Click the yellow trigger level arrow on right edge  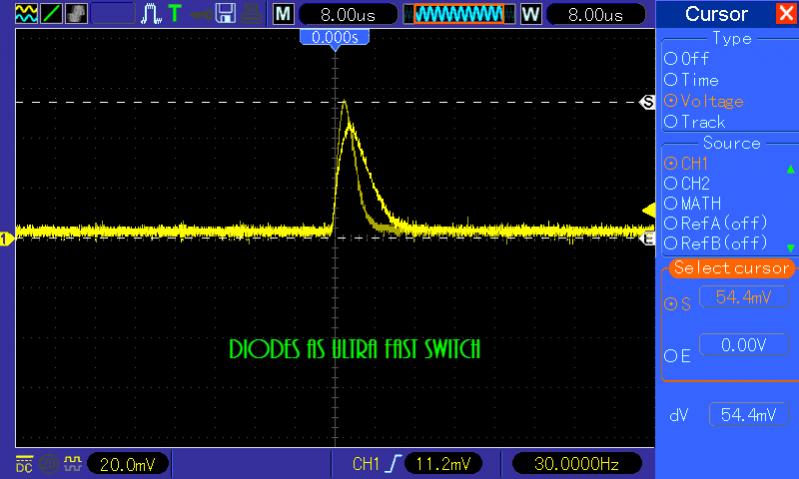coord(649,210)
